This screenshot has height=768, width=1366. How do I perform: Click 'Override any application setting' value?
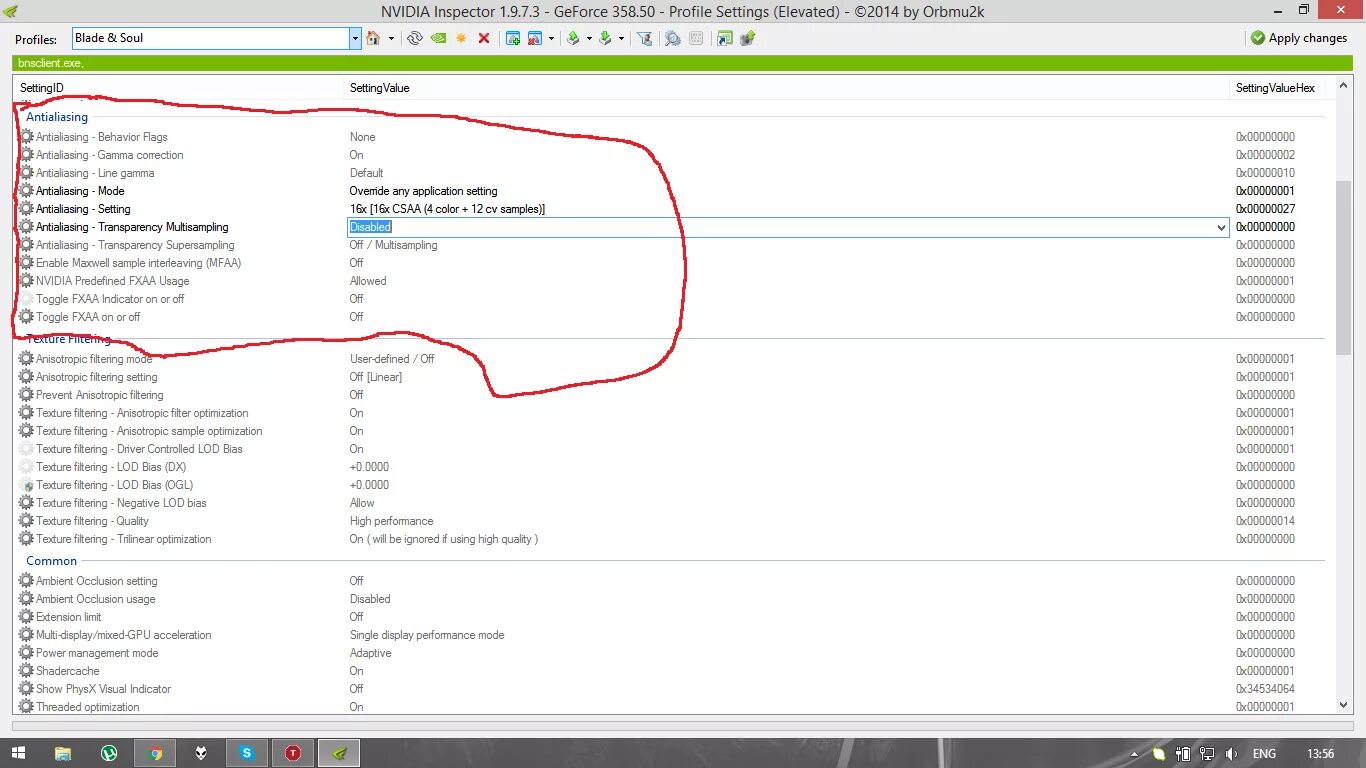423,191
